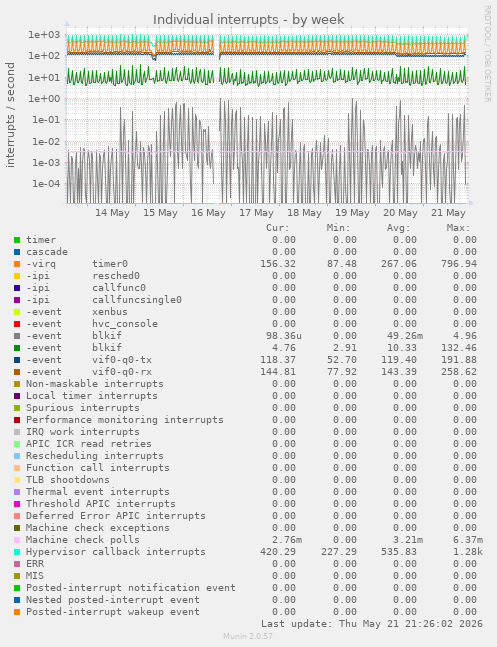Click the cyan Hypervisor callback interrupts swatch
Screen dimensions: 497x647
(17, 552)
